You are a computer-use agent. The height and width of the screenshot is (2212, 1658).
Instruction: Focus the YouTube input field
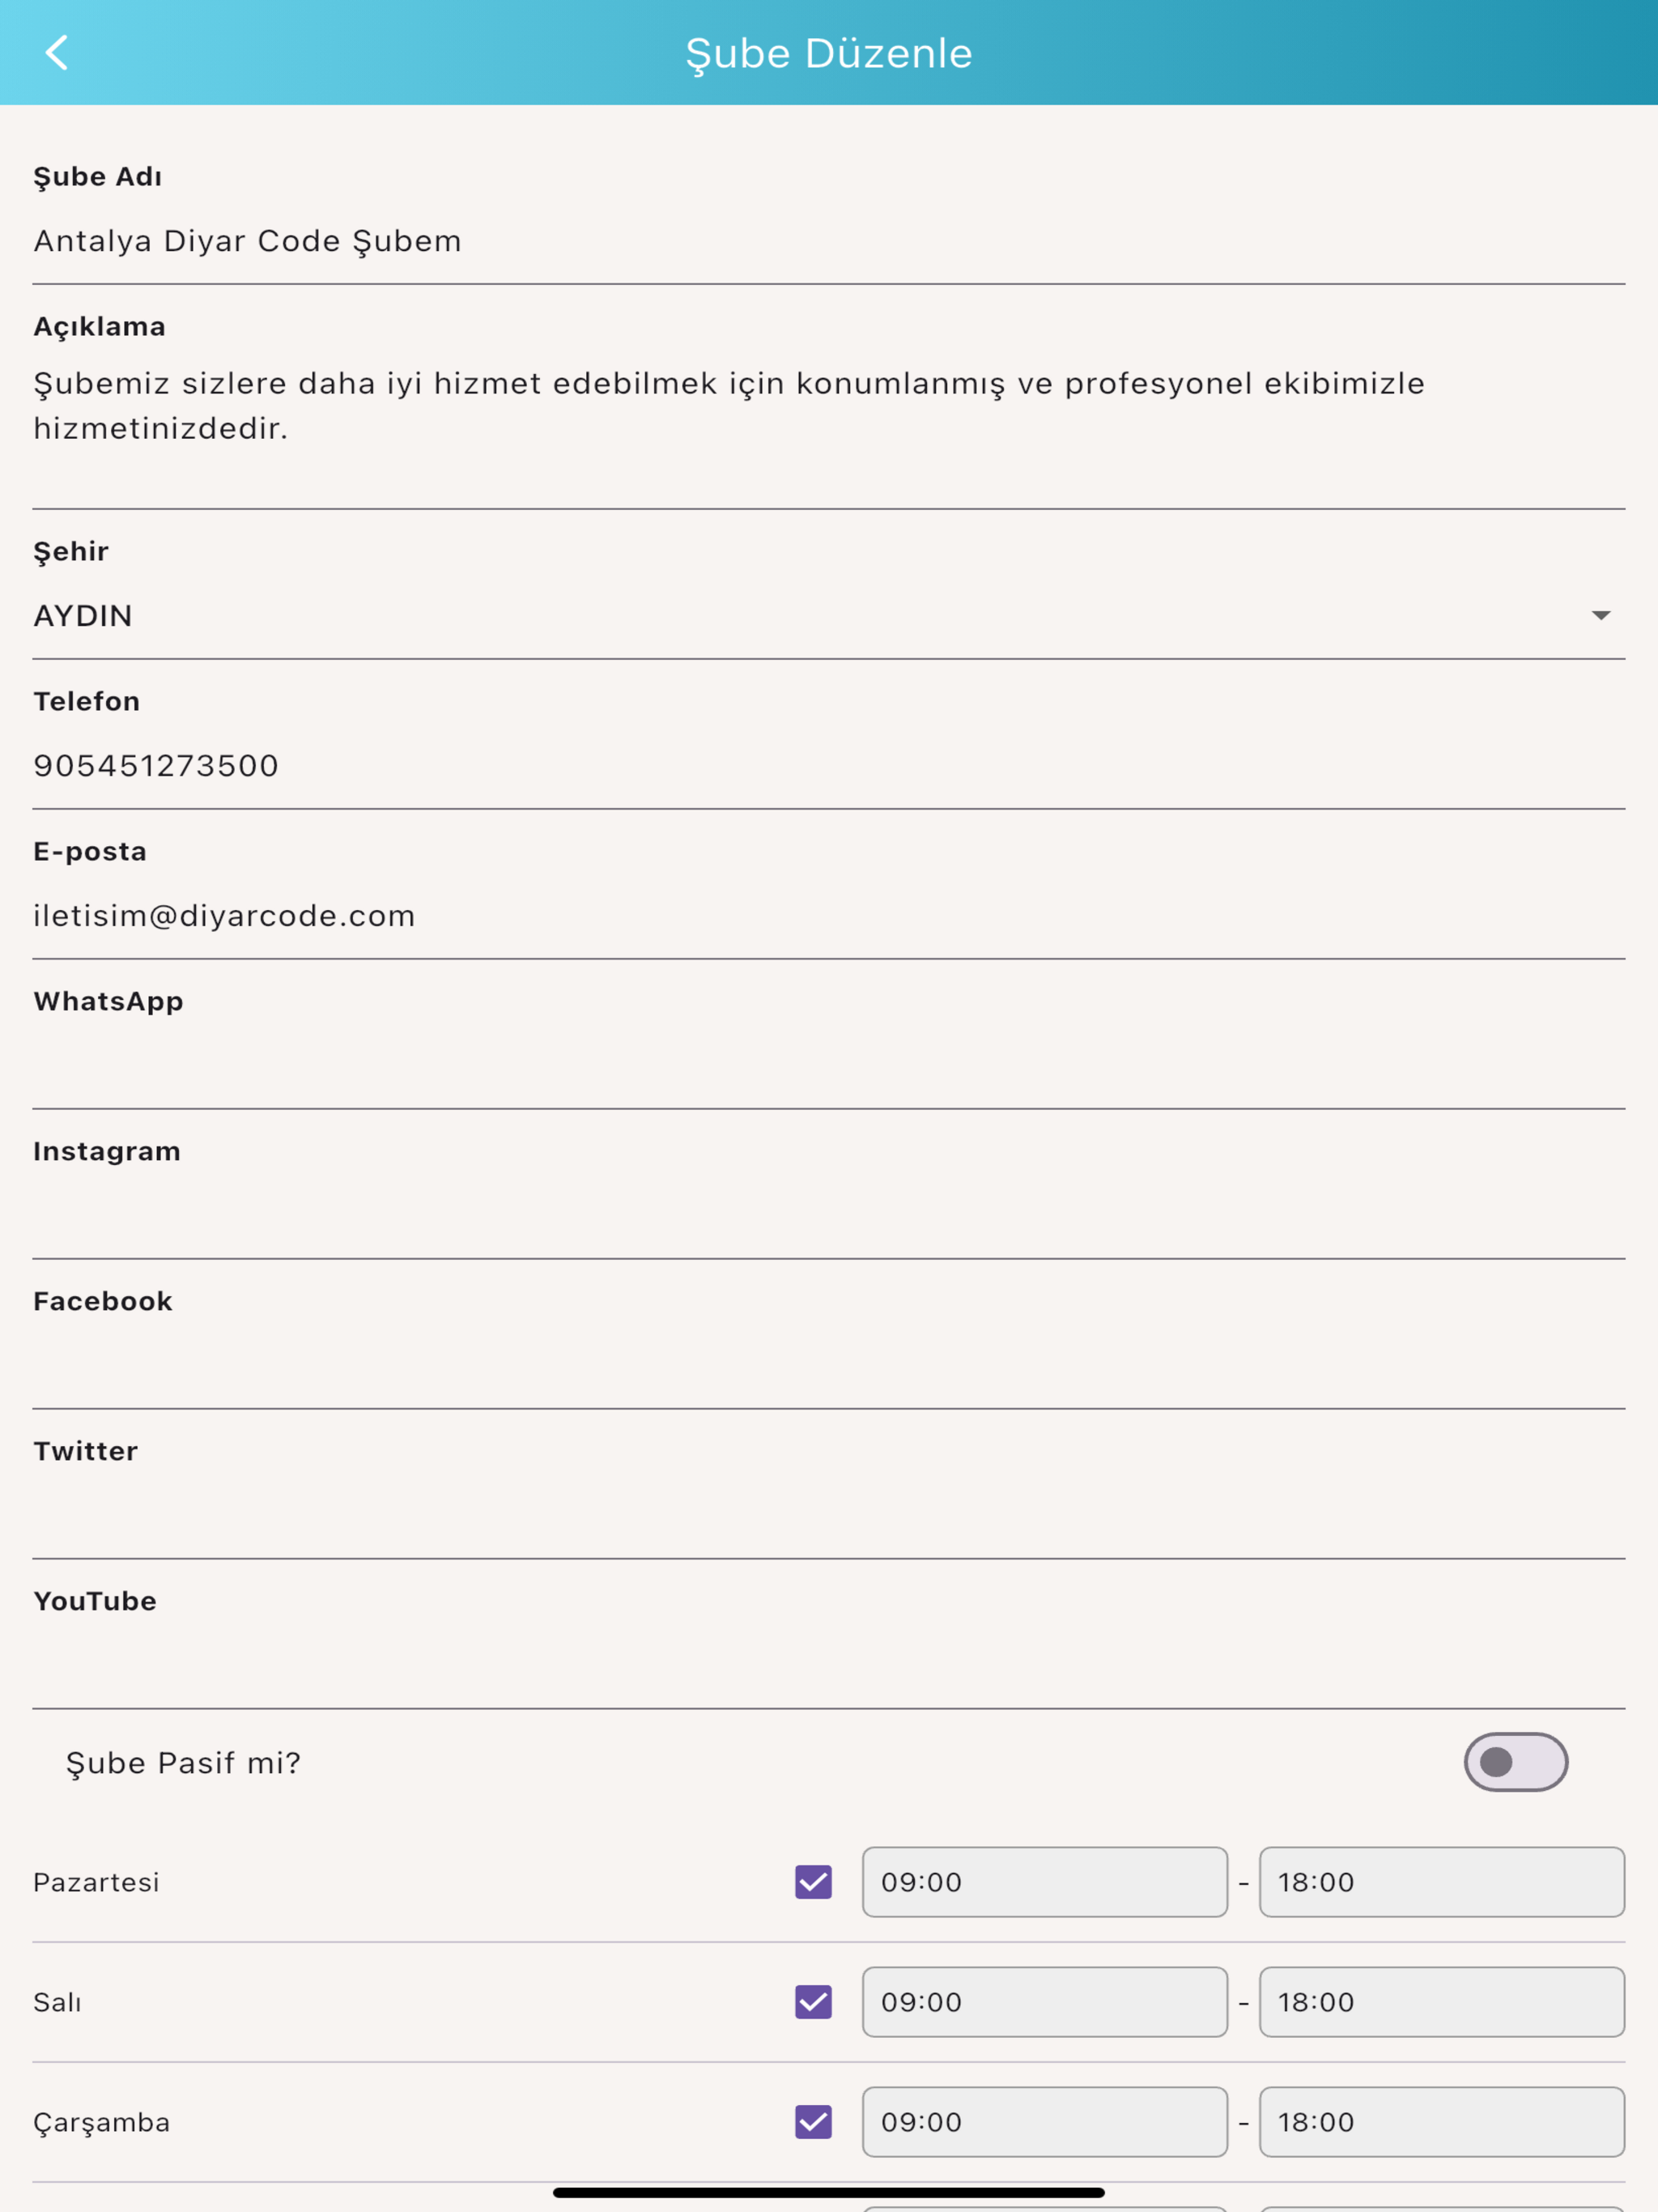[x=828, y=1666]
